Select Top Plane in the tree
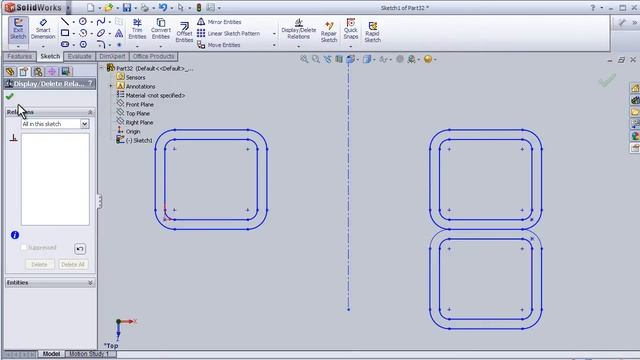This screenshot has height=360, width=640. [x=138, y=113]
